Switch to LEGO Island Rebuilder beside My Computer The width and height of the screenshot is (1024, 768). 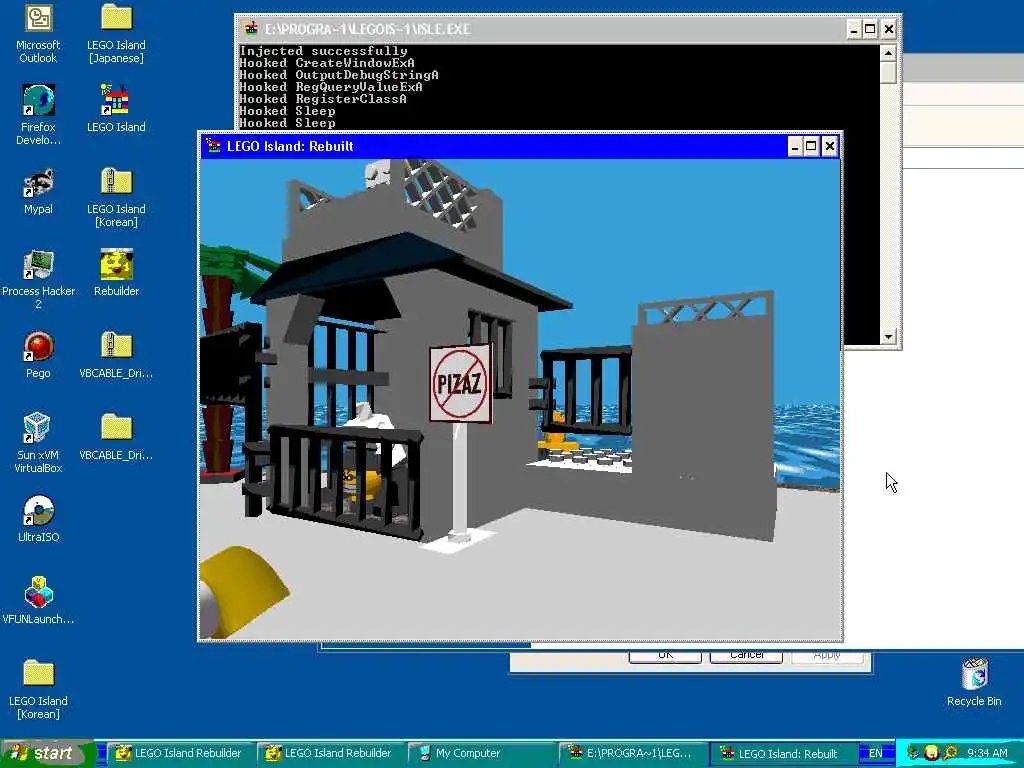pos(330,753)
